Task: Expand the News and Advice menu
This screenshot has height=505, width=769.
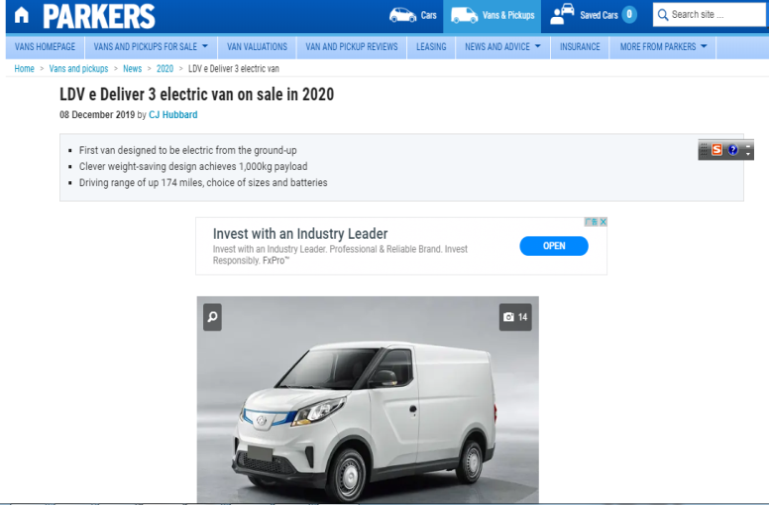Action: [503, 47]
